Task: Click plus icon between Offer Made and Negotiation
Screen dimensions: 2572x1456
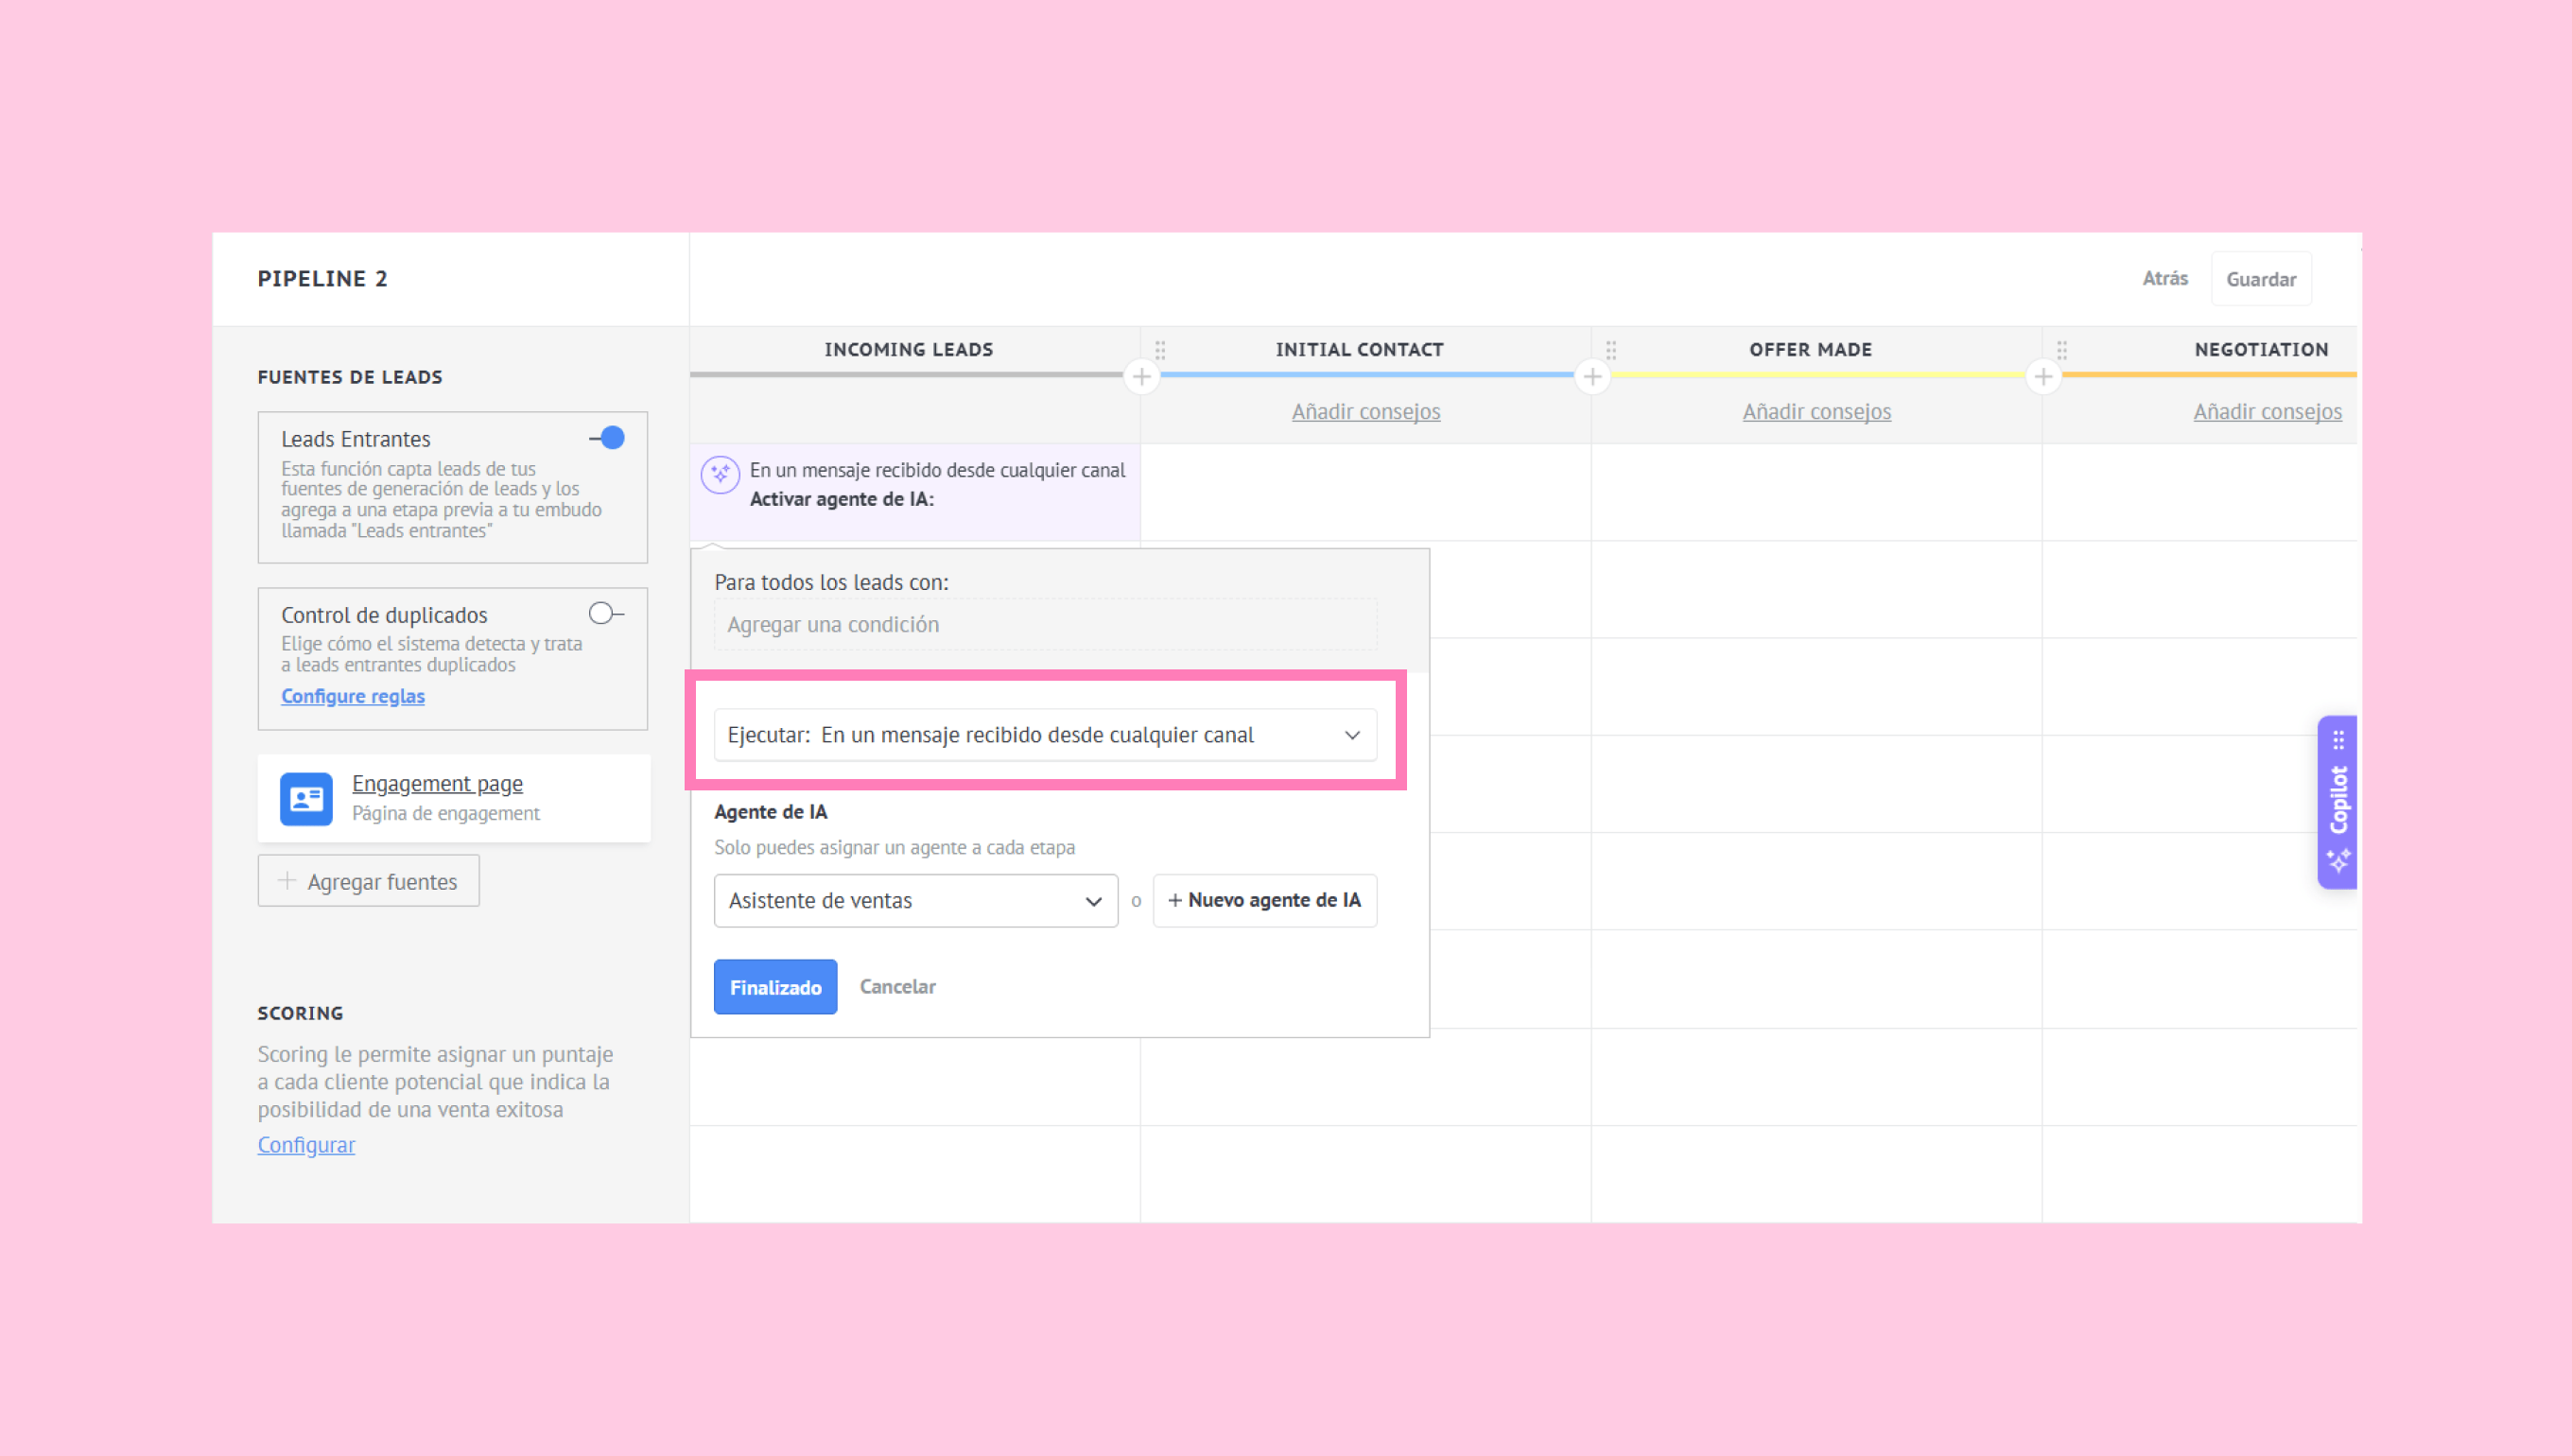Action: click(2043, 377)
